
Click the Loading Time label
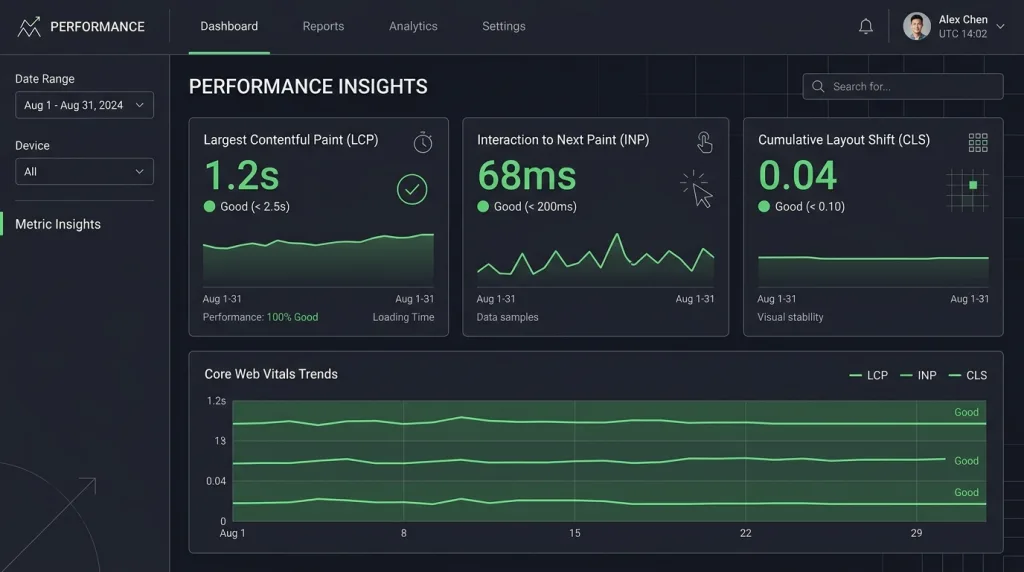[x=403, y=317]
